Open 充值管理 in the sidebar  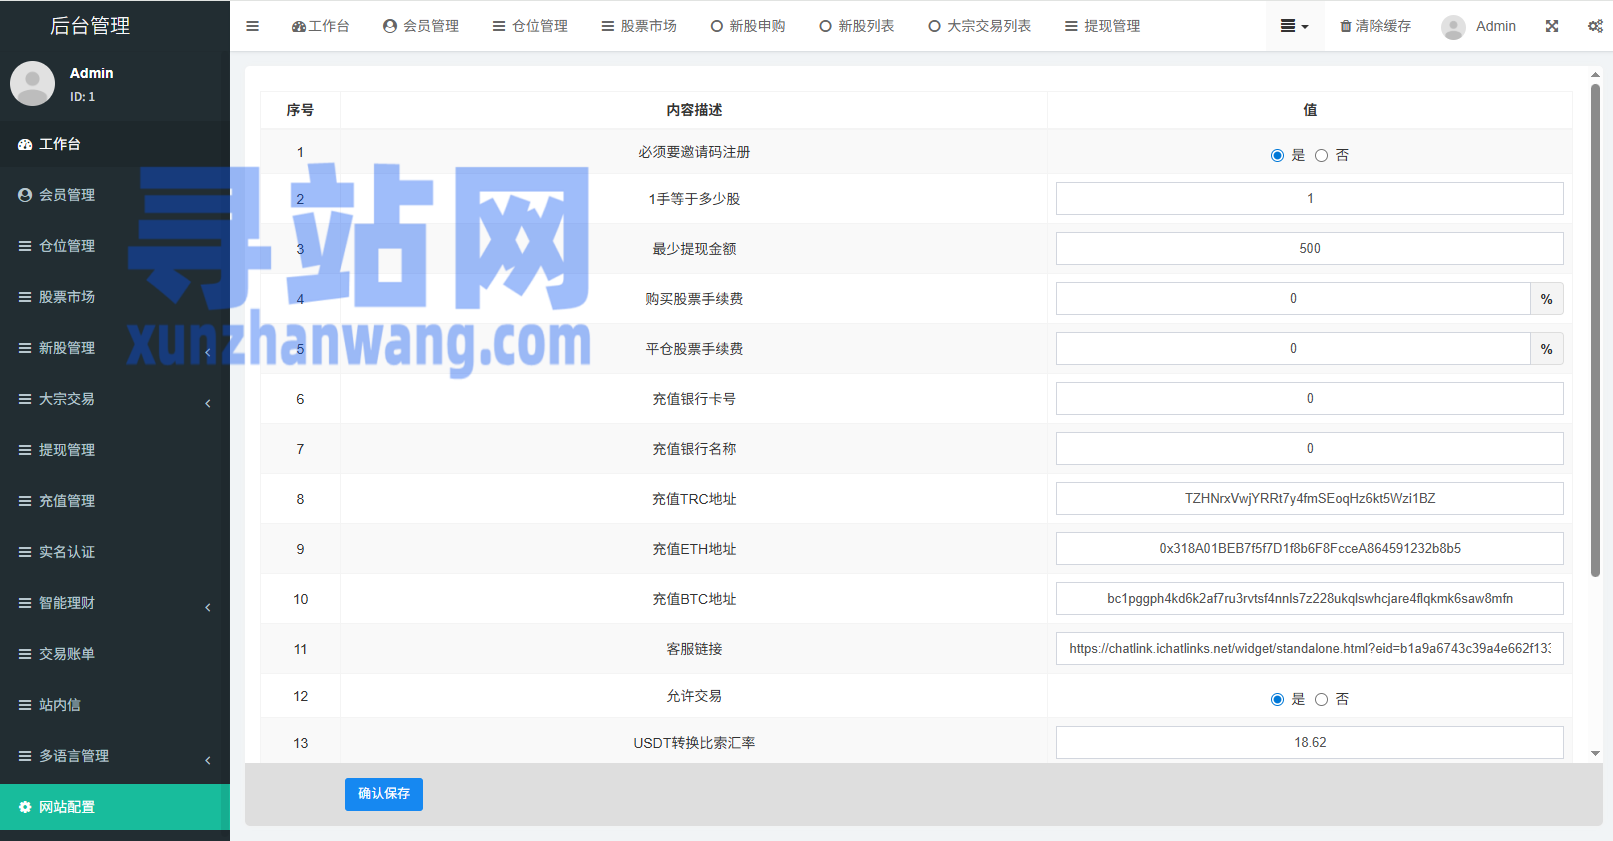tap(67, 501)
